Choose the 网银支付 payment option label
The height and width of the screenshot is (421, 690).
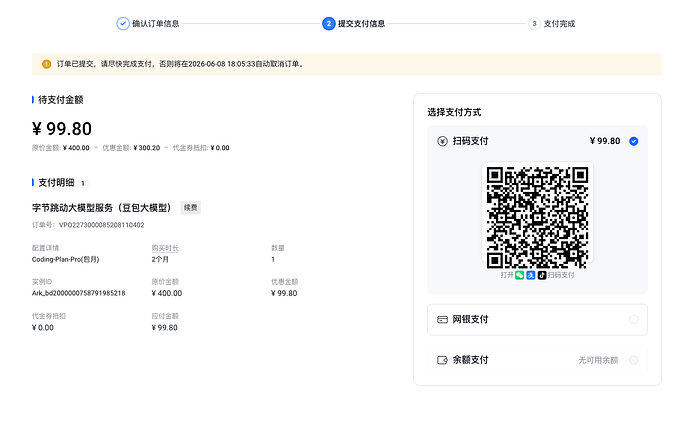(470, 319)
